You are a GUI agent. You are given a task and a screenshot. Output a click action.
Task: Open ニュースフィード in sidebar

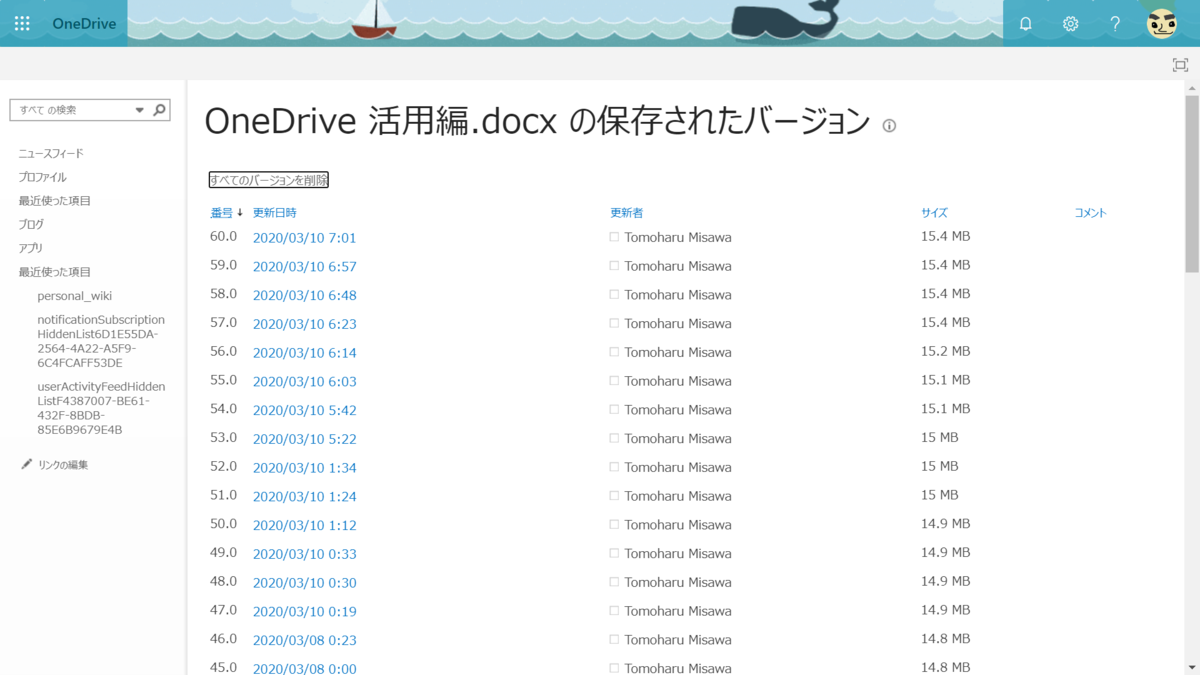pos(51,153)
